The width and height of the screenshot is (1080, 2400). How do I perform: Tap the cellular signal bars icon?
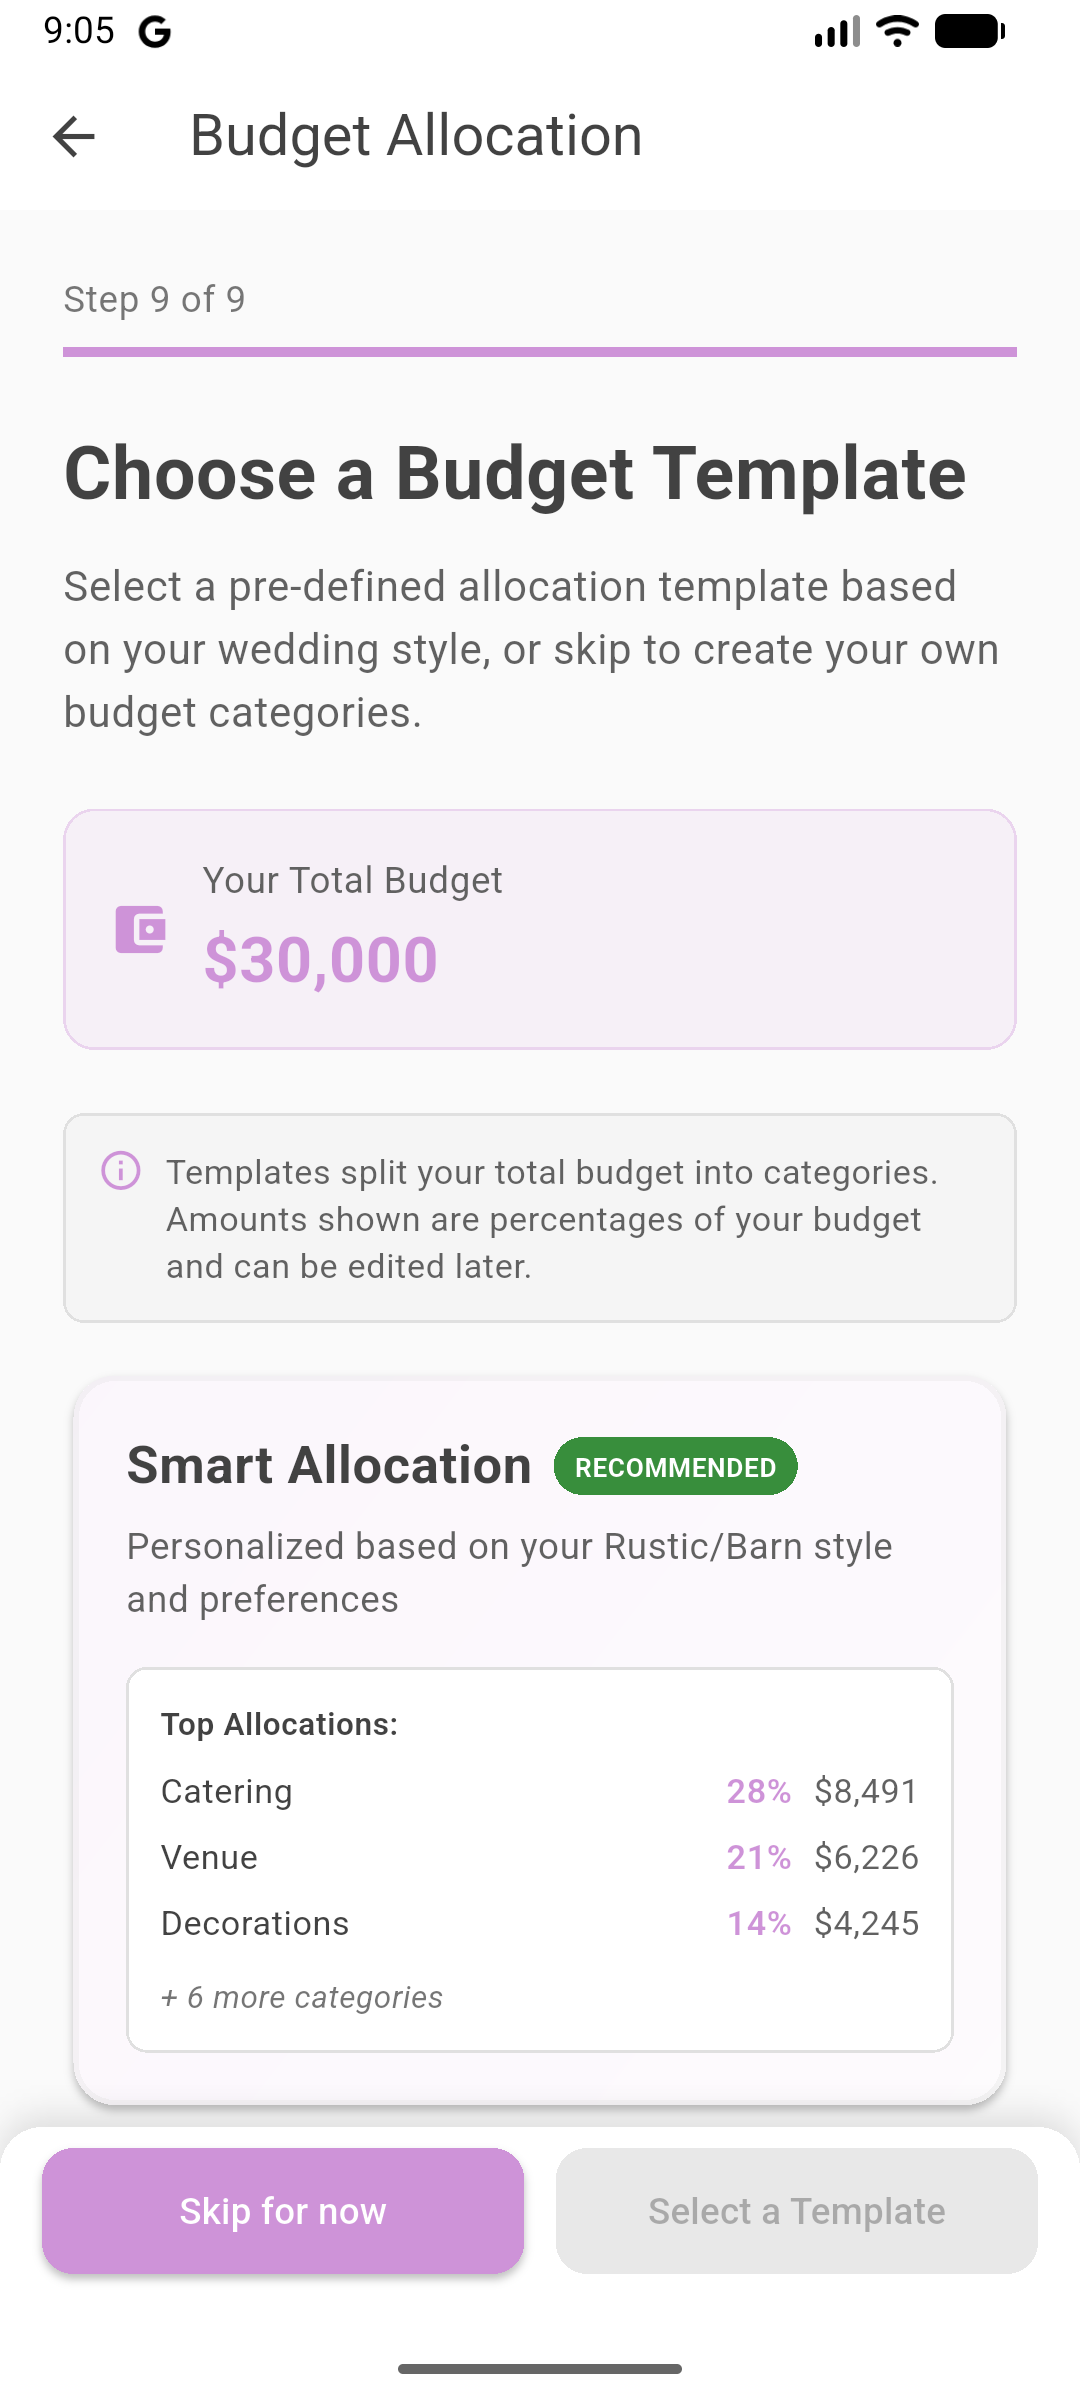click(x=837, y=32)
